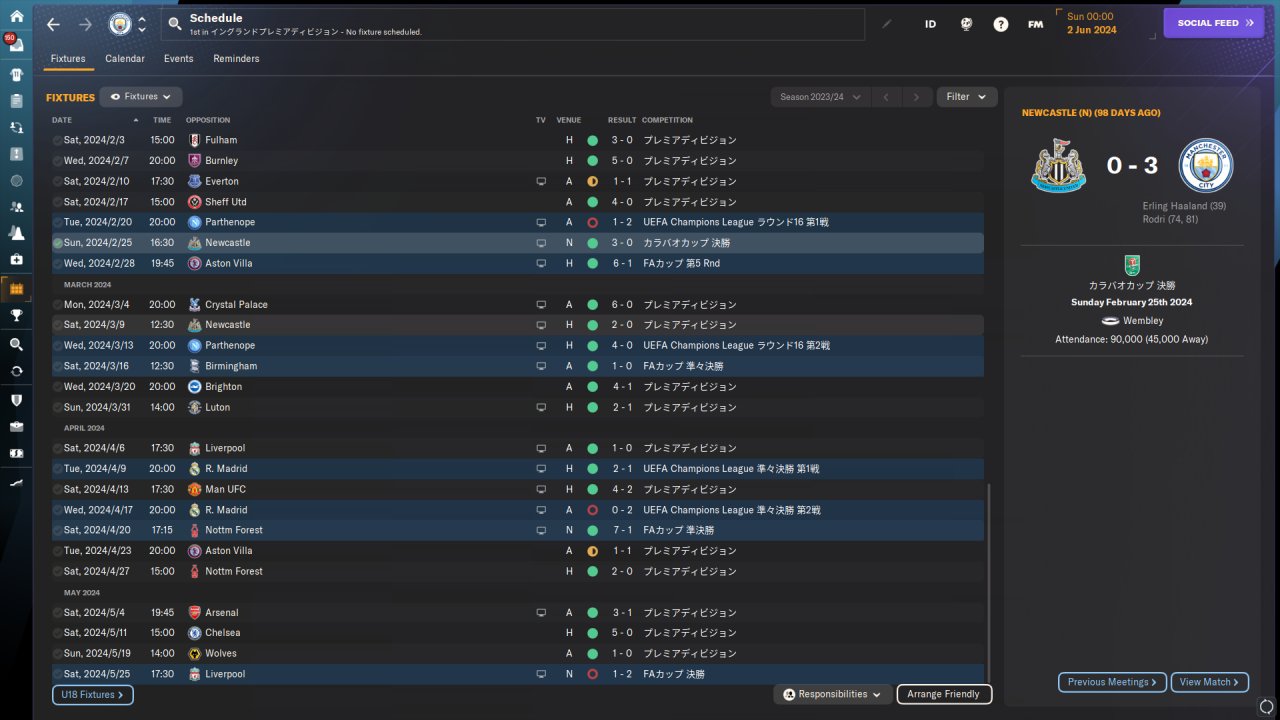This screenshot has width=1280, height=720.
Task: Click the U18 Fixtures button
Action: 93,695
